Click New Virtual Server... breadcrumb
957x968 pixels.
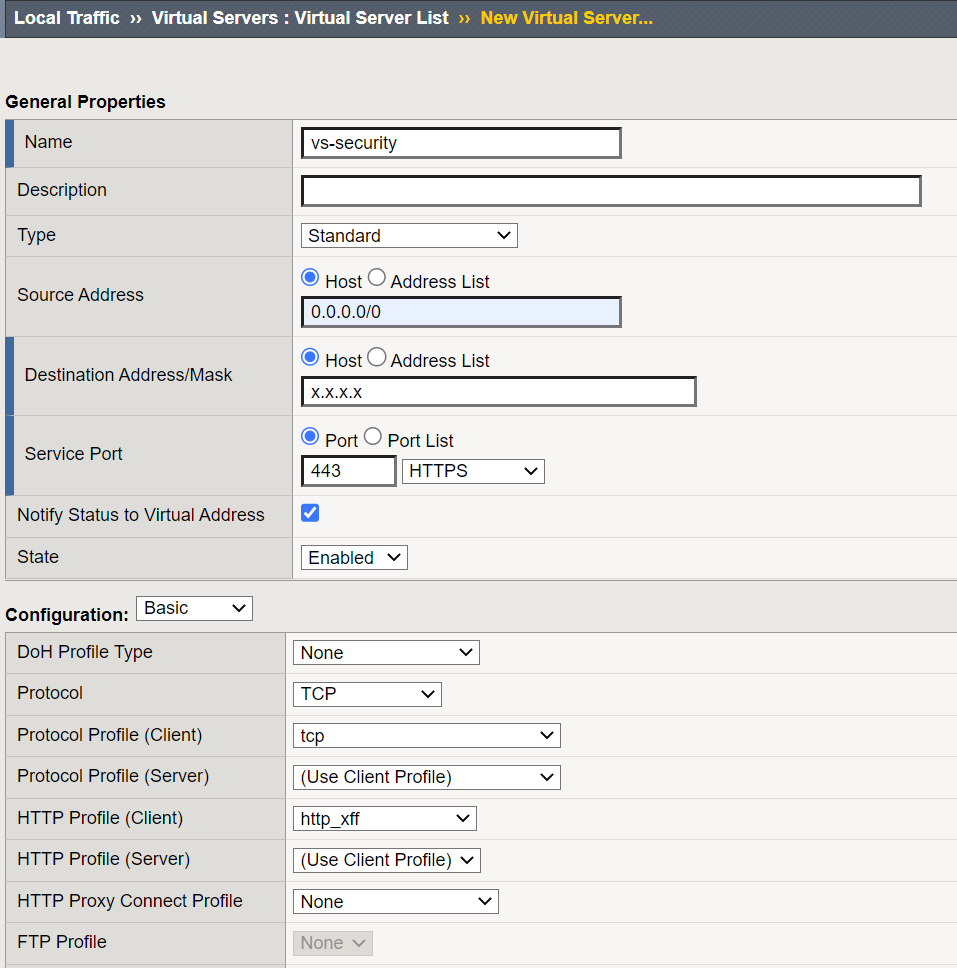(x=566, y=18)
